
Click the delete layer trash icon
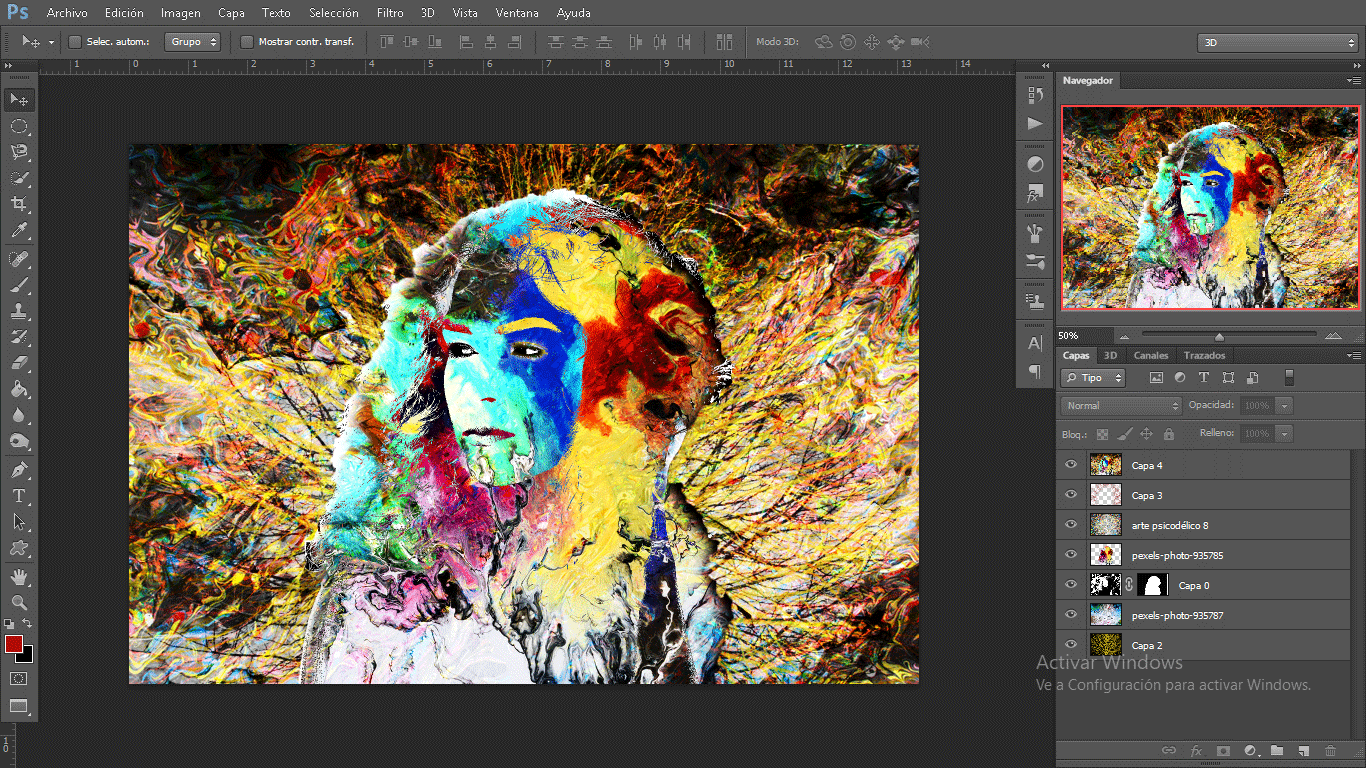(x=1330, y=750)
